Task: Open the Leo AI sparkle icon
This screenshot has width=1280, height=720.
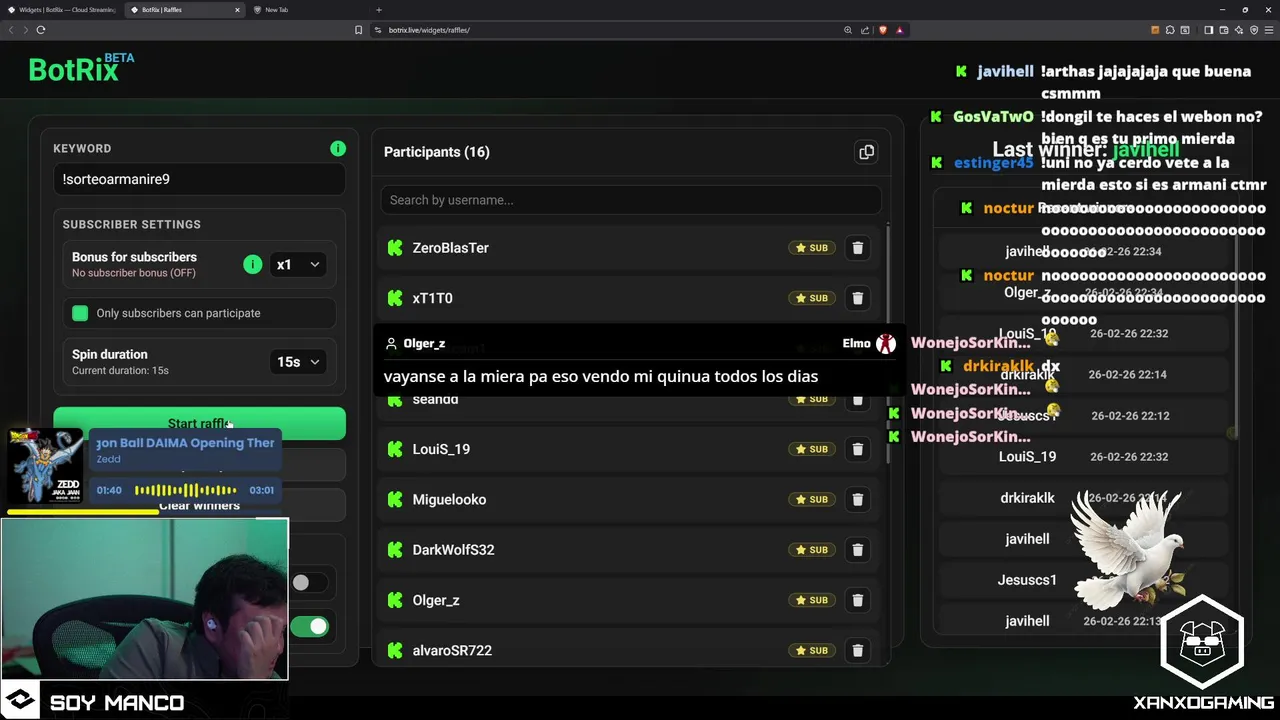Action: (x=1239, y=30)
